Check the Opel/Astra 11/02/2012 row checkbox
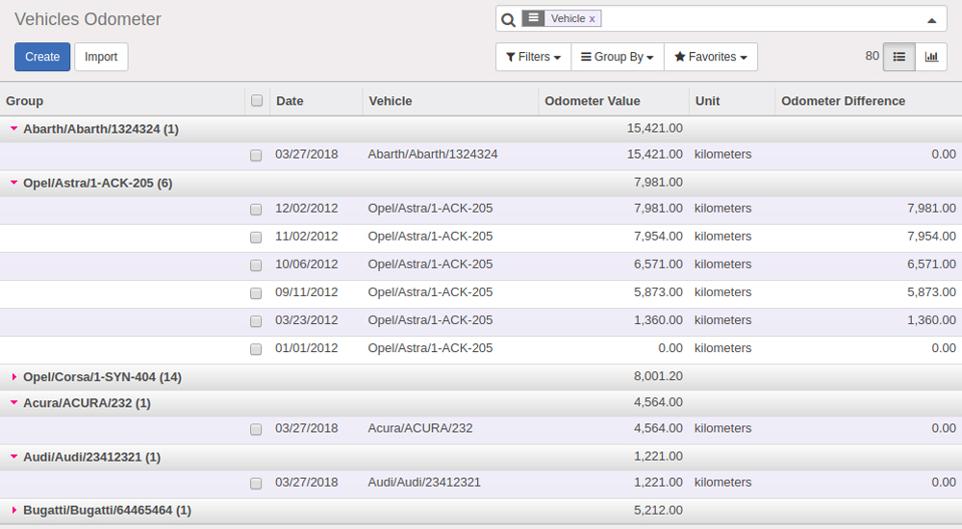962x529 pixels. (x=256, y=237)
